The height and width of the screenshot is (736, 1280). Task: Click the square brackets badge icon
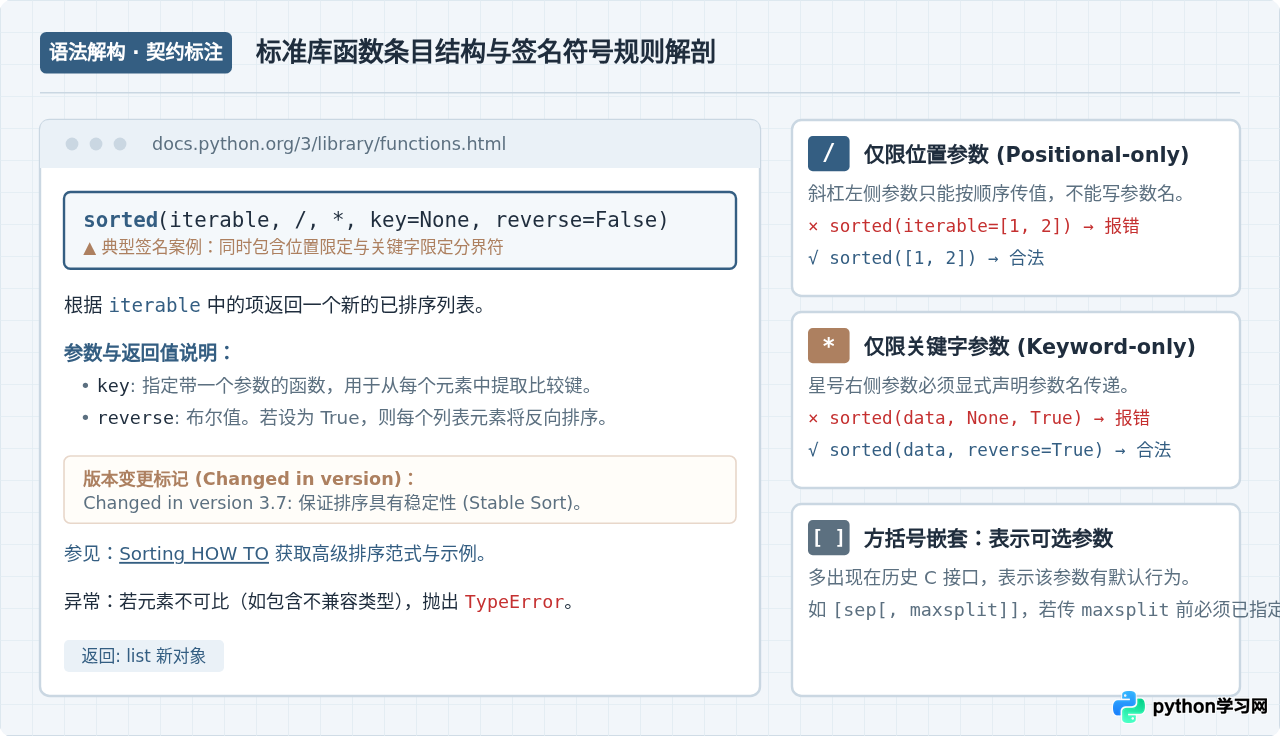point(829,538)
